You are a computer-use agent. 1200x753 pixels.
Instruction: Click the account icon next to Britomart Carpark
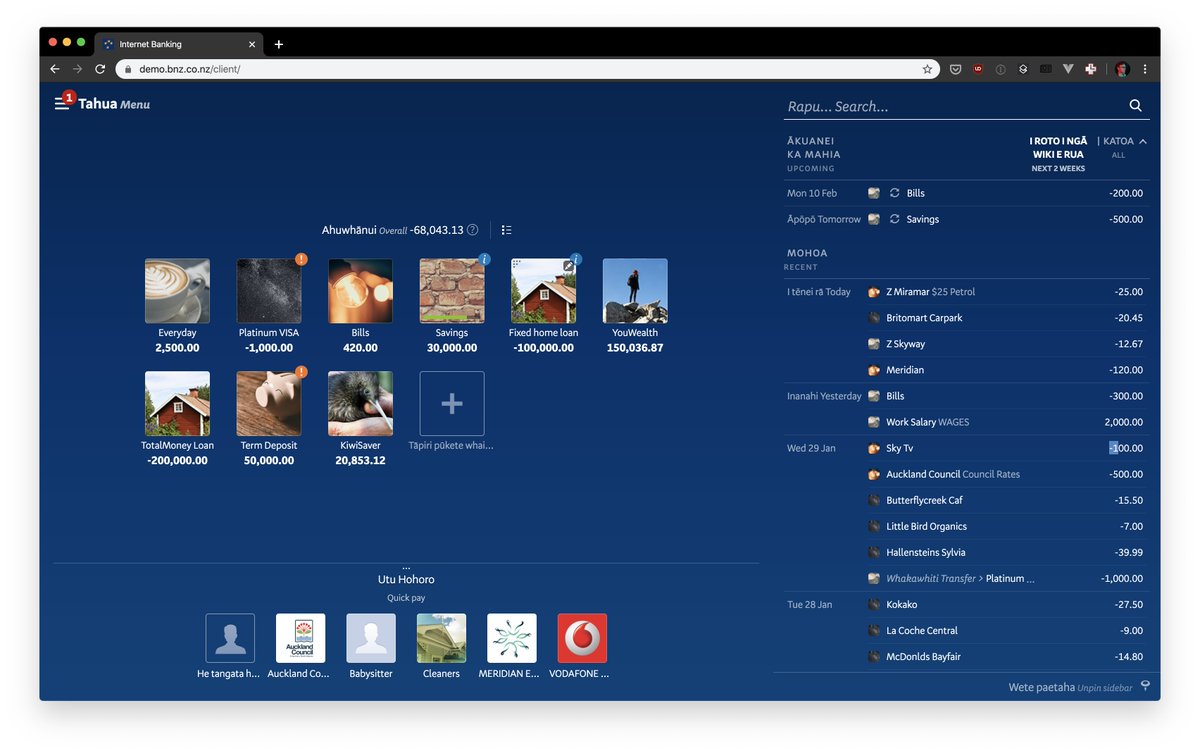[x=874, y=318]
